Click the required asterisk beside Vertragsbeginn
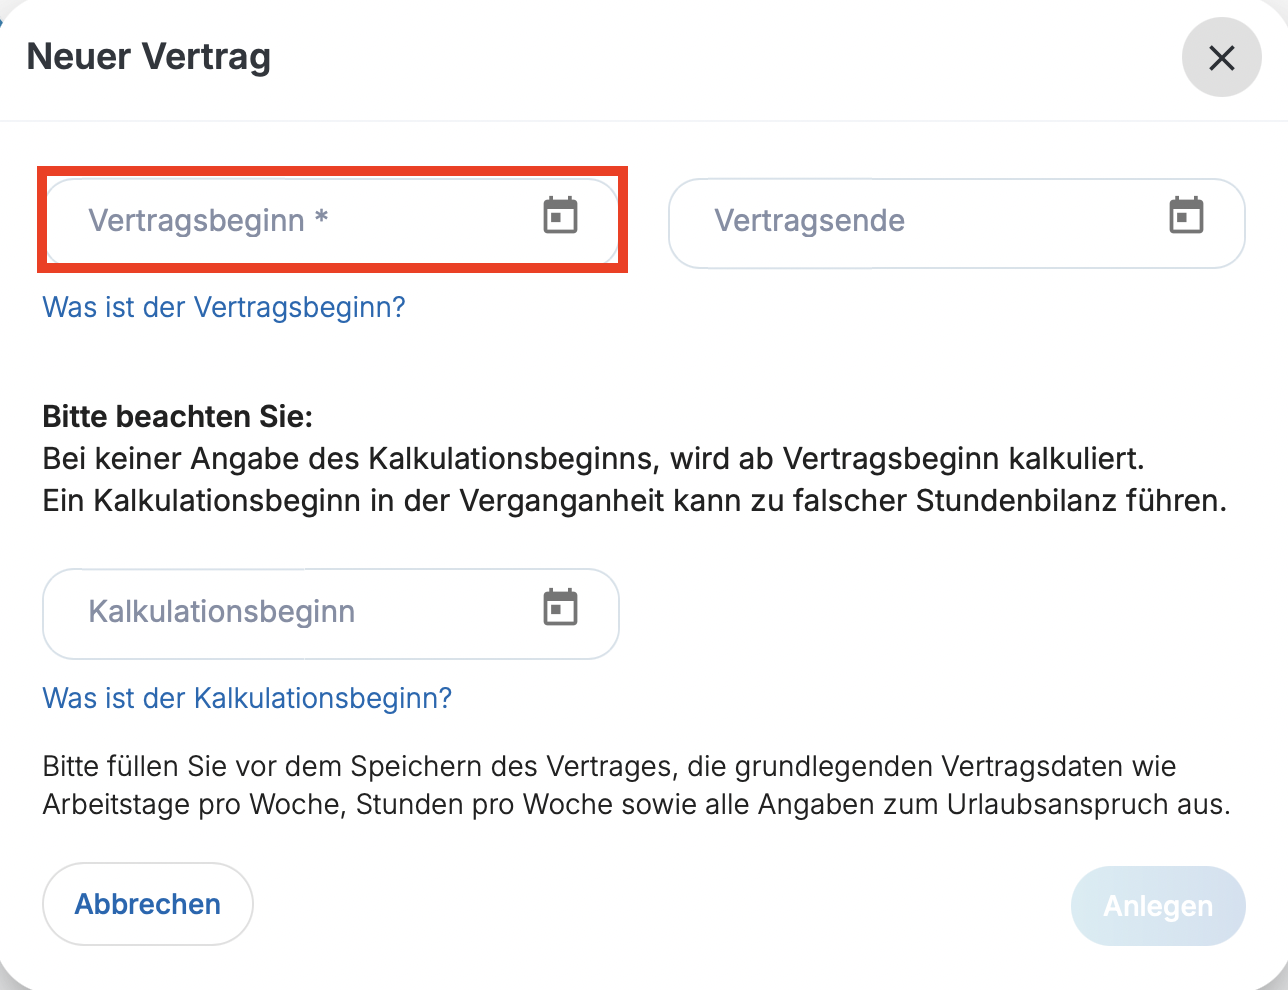Viewport: 1288px width, 990px height. 321,217
